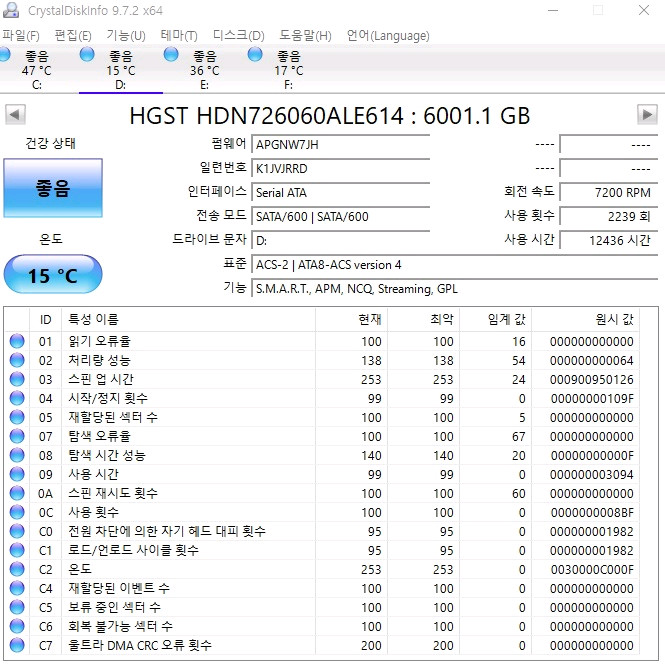The width and height of the screenshot is (665, 668).
Task: Open the 기능(U) menu
Action: pyautogui.click(x=126, y=35)
